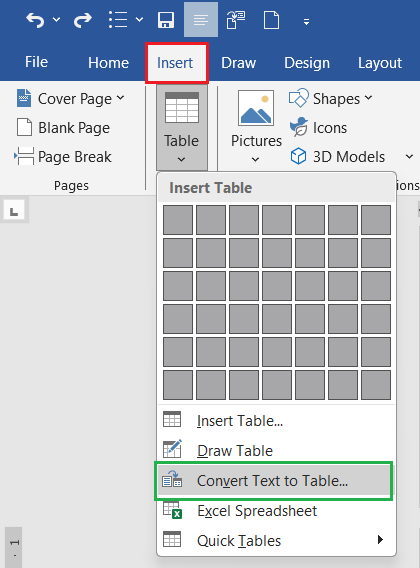The width and height of the screenshot is (420, 568).
Task: Click the Bullets list icon
Action: [x=118, y=20]
